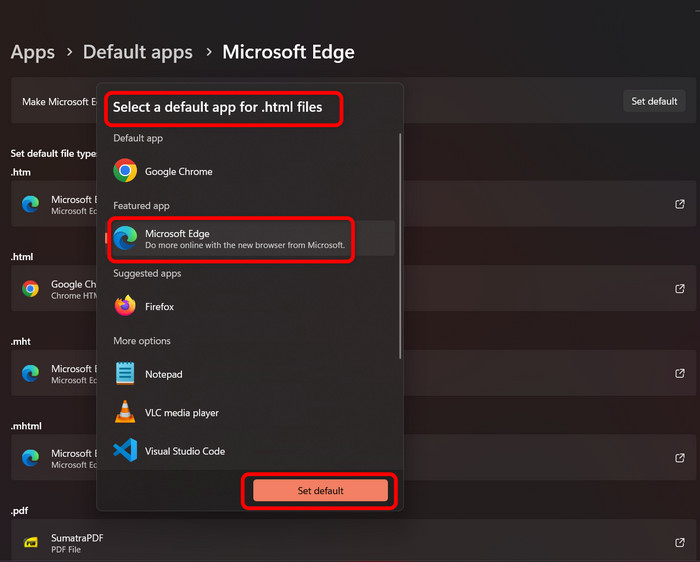The height and width of the screenshot is (562, 700).
Task: Open external link icon for .pdf row
Action: click(x=679, y=542)
